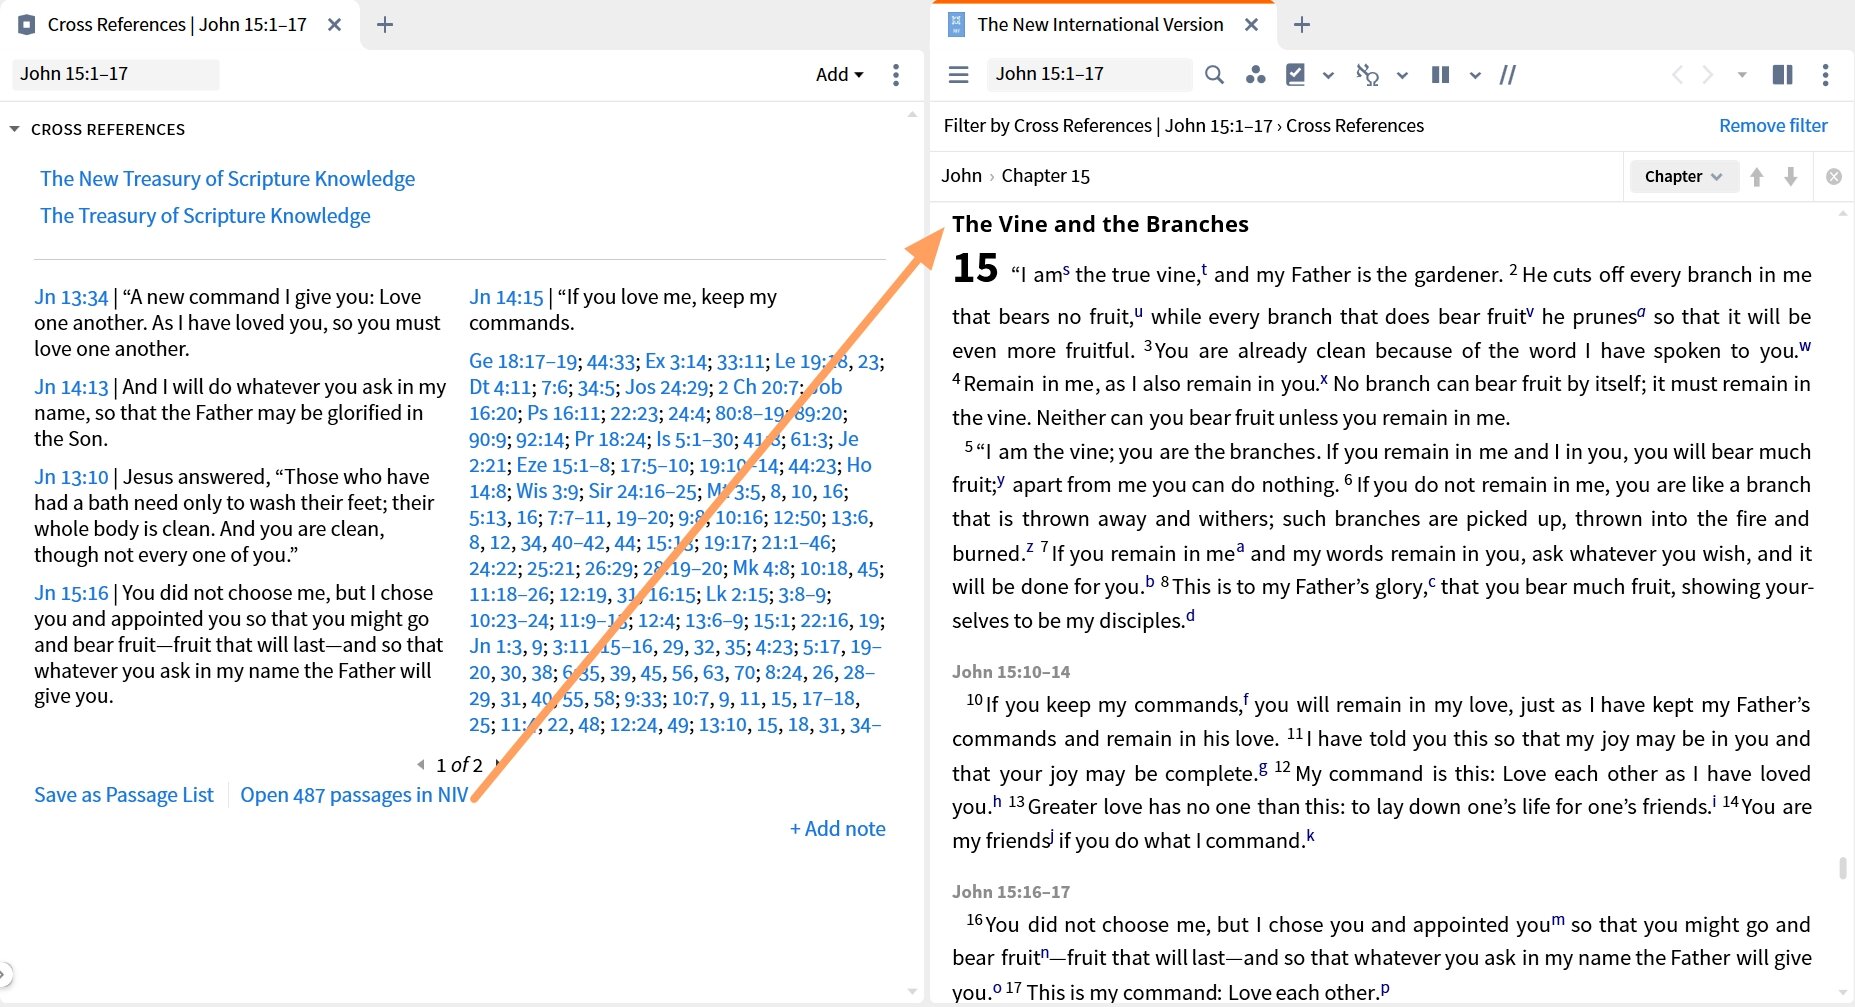The height and width of the screenshot is (1007, 1855).
Task: Click the search magnifier in NIV toolbar
Action: (1214, 74)
